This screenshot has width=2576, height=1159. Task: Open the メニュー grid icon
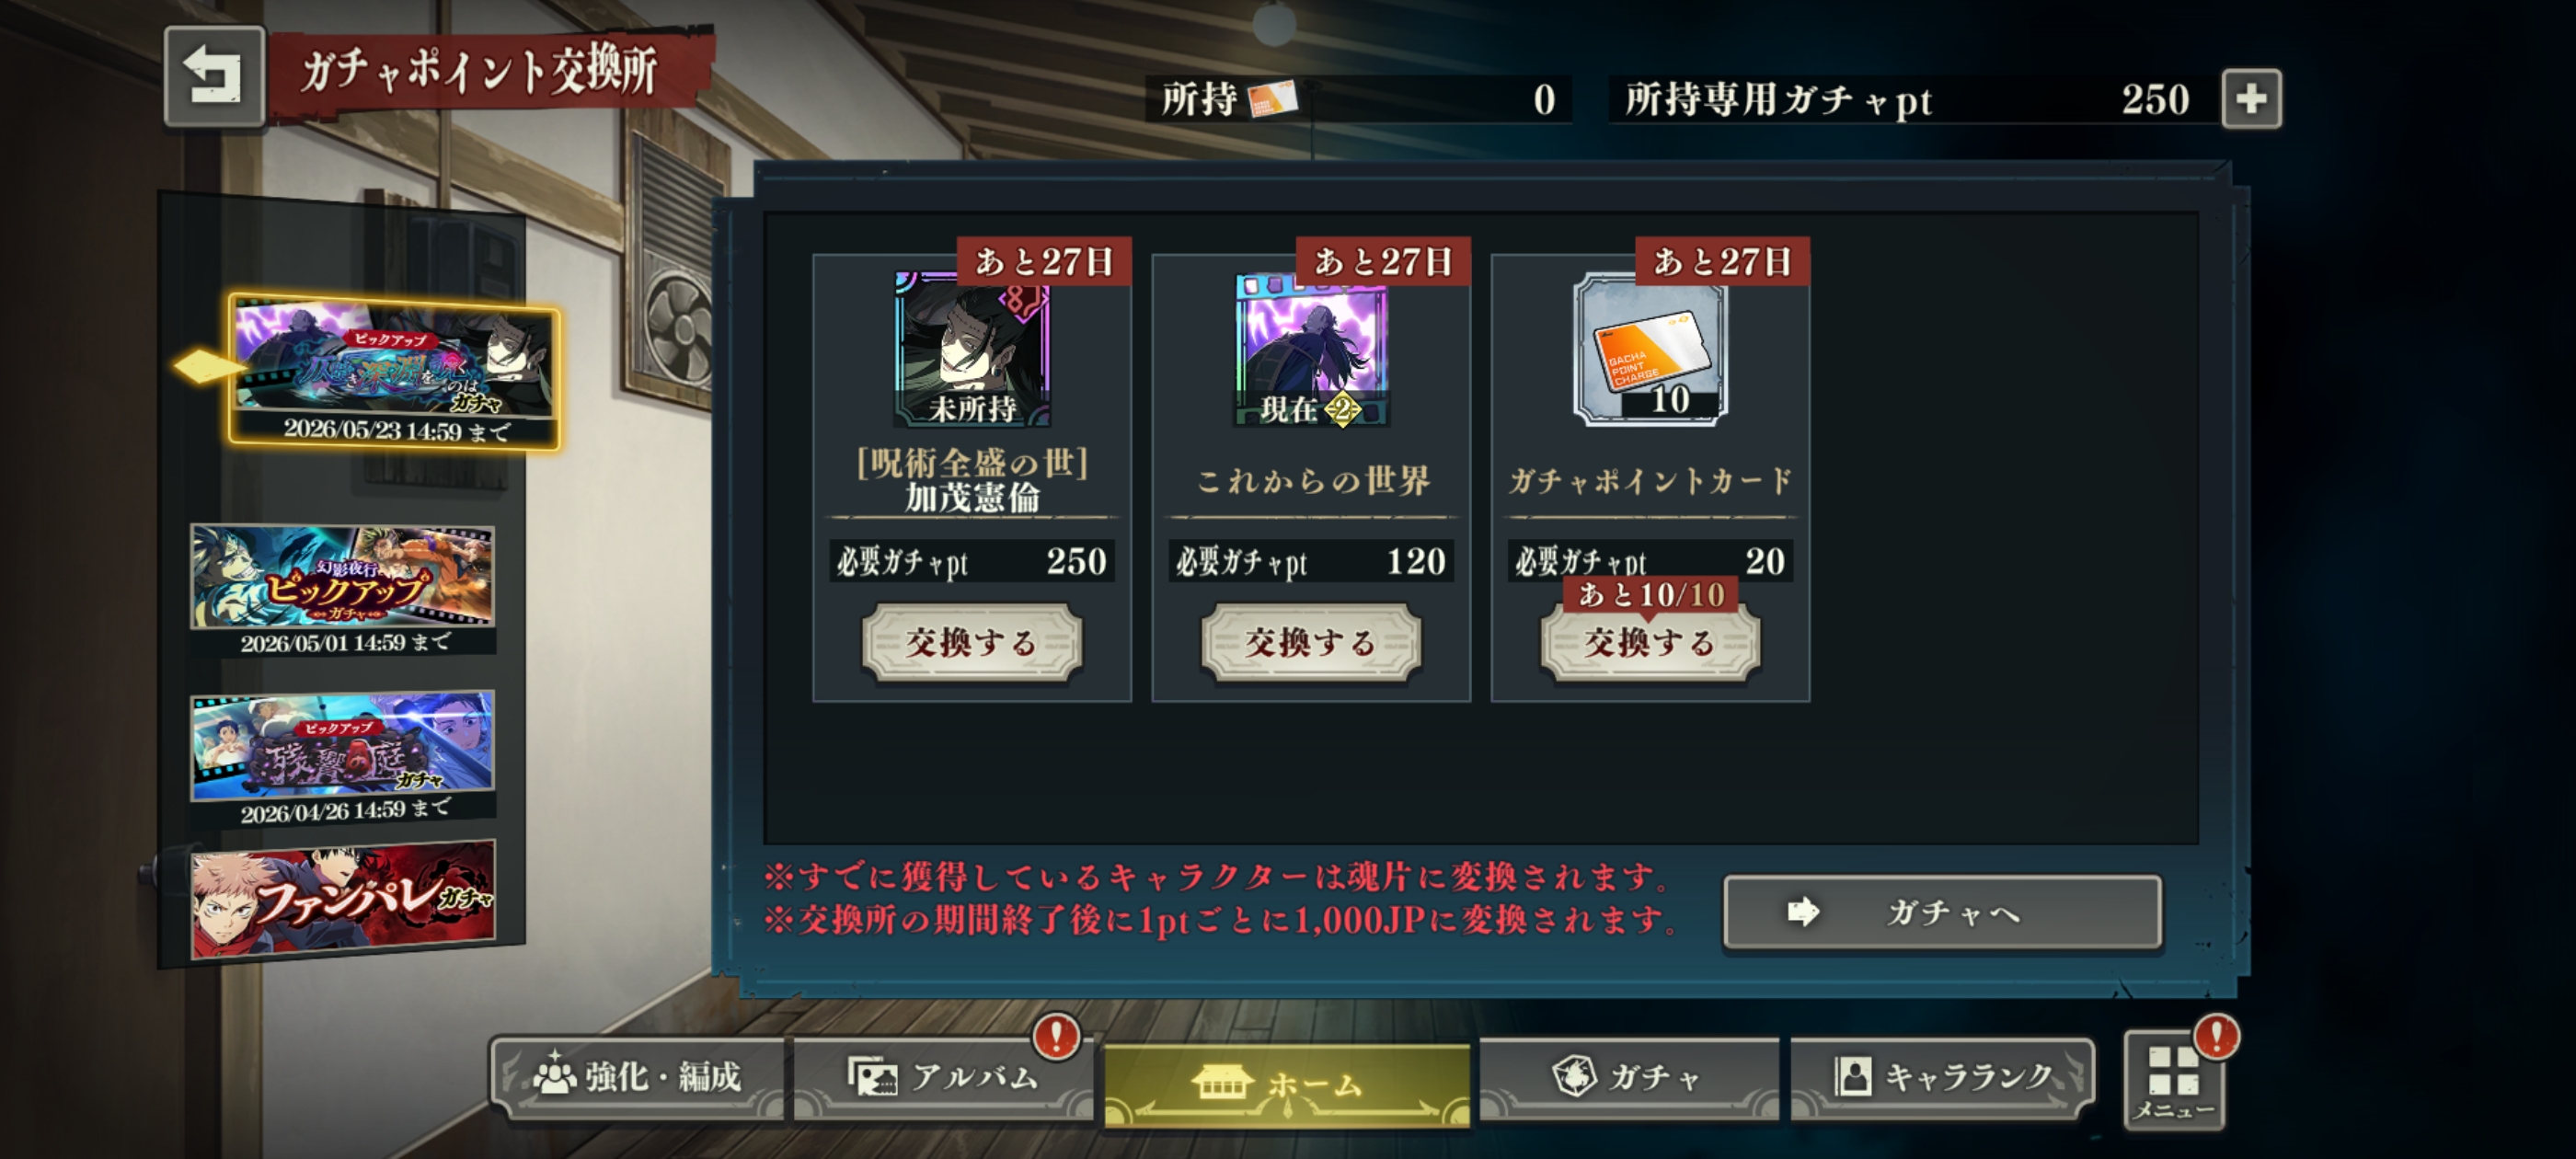tap(2174, 1081)
